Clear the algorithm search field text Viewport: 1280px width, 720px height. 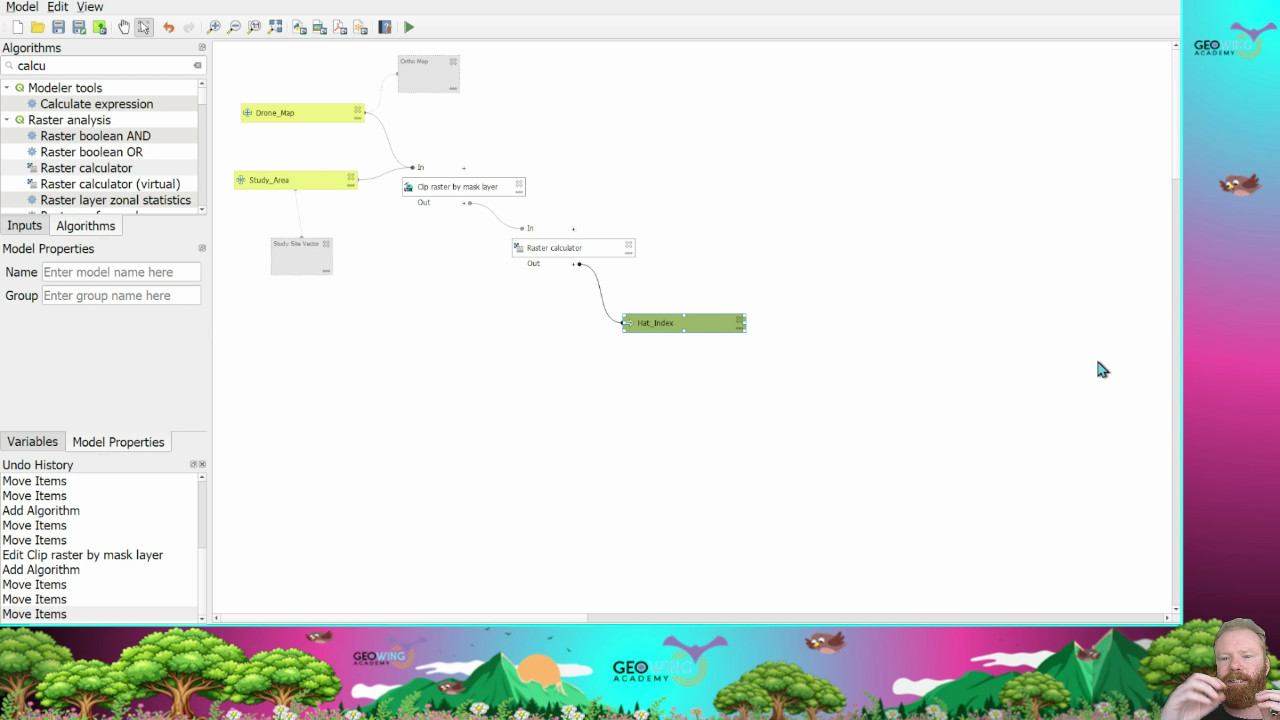197,66
